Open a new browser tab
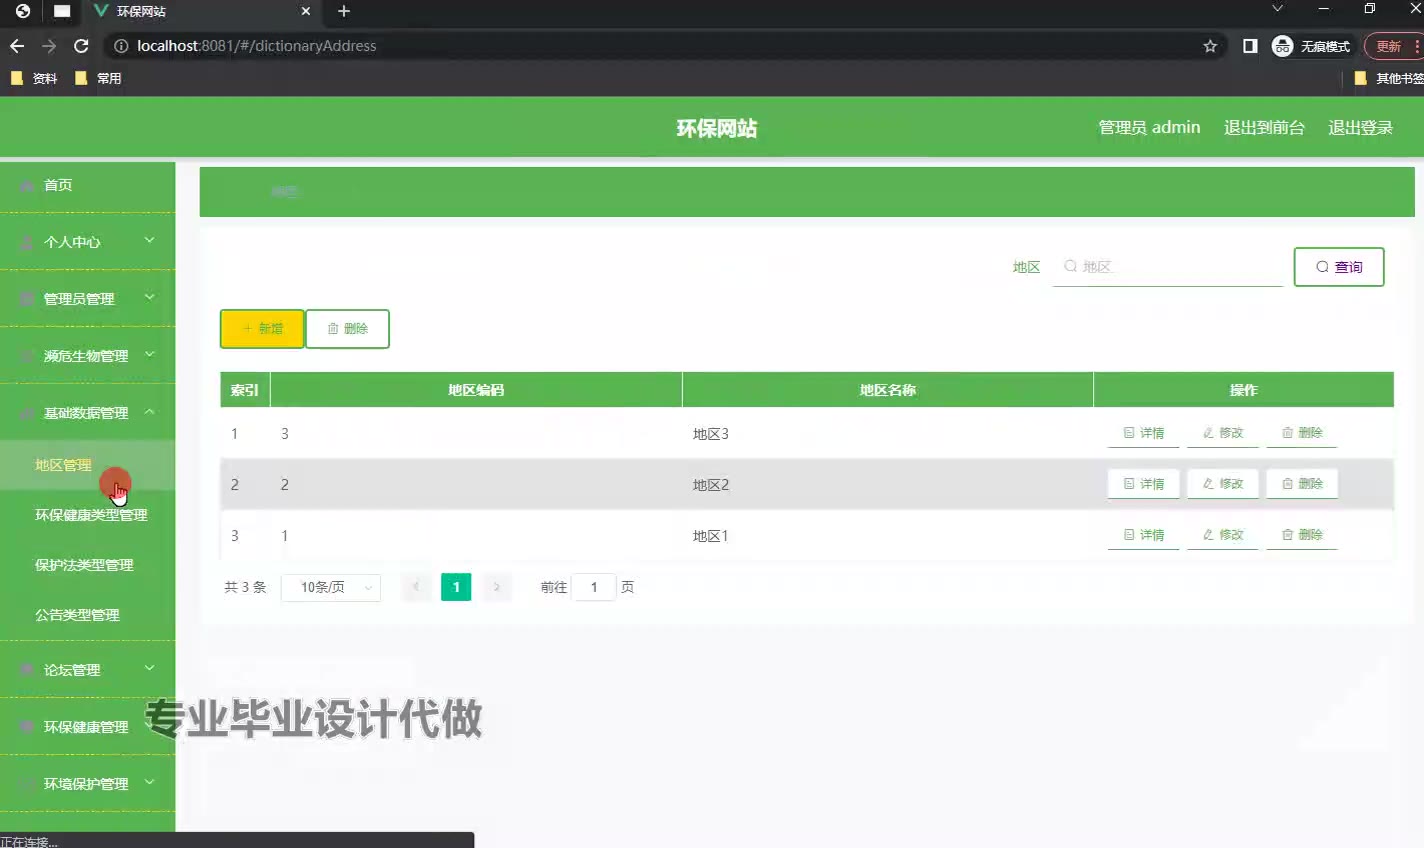1424x848 pixels. point(344,11)
